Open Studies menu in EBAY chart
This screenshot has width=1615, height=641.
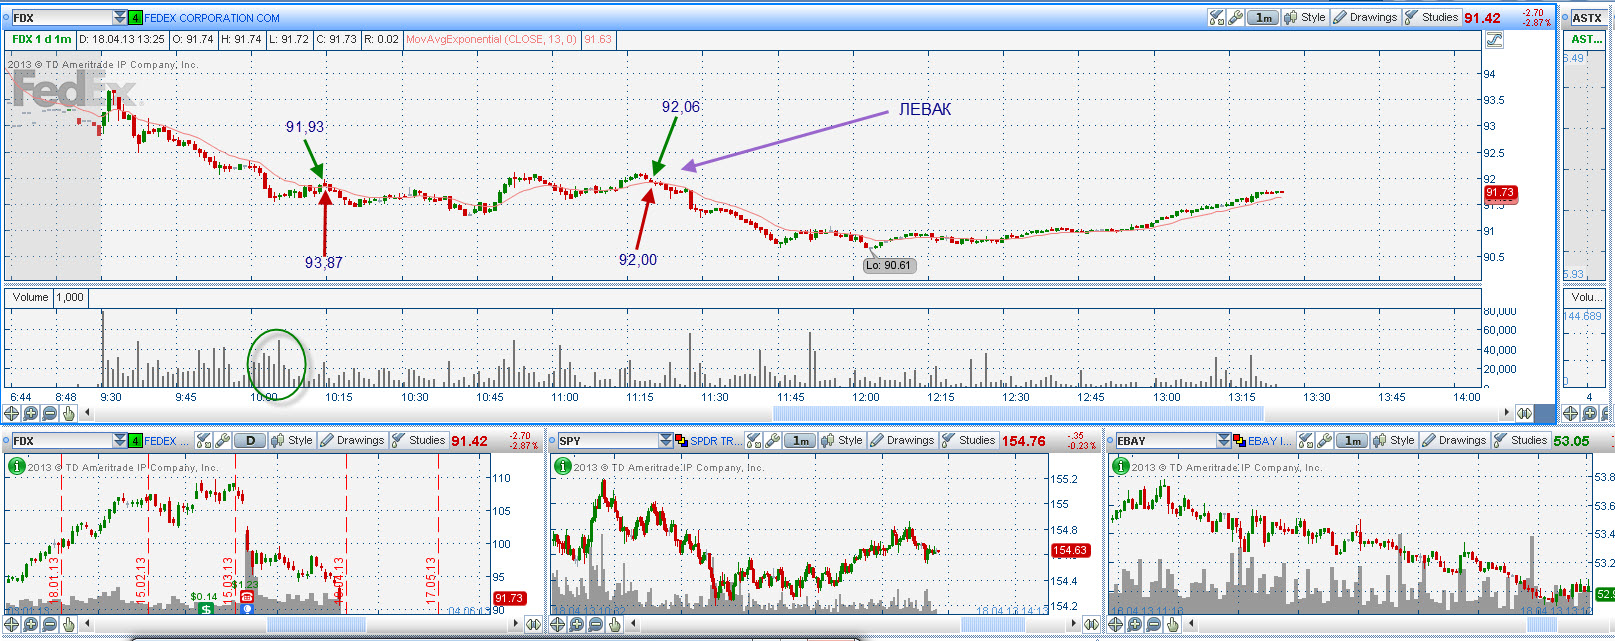click(x=1521, y=440)
